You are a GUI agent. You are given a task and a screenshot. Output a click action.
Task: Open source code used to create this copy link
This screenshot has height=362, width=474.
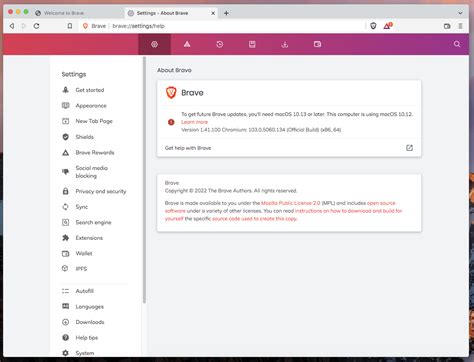[x=254, y=219]
